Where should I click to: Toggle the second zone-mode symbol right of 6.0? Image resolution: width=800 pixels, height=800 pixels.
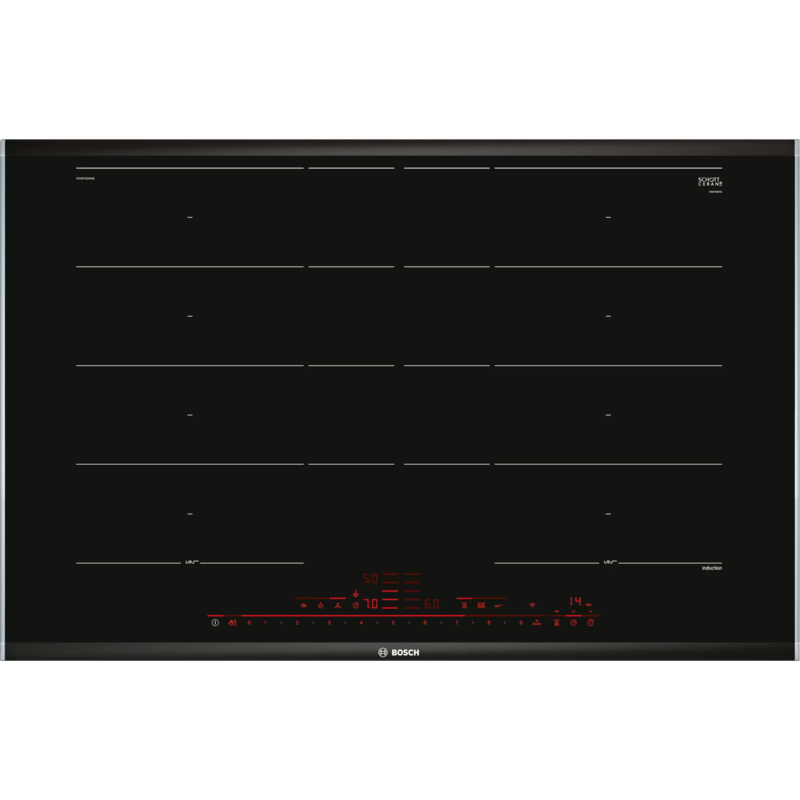coord(481,605)
